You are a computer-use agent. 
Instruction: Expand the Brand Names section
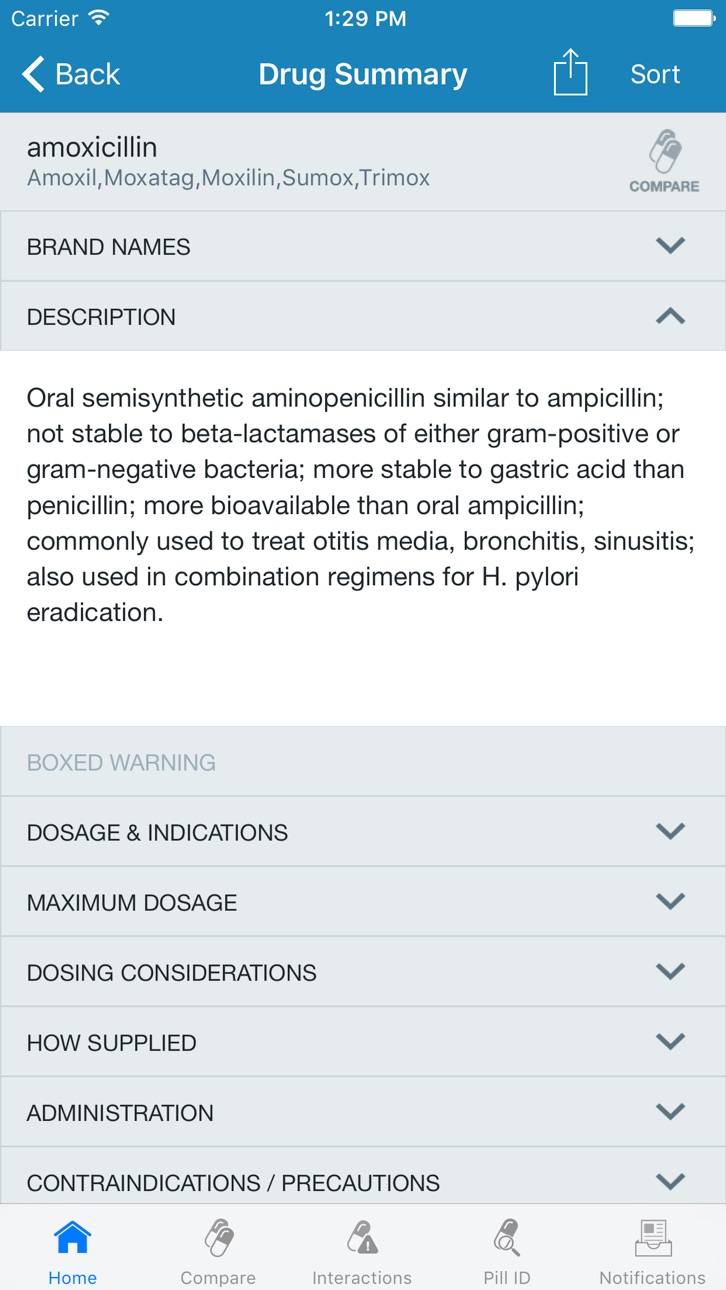pos(363,246)
